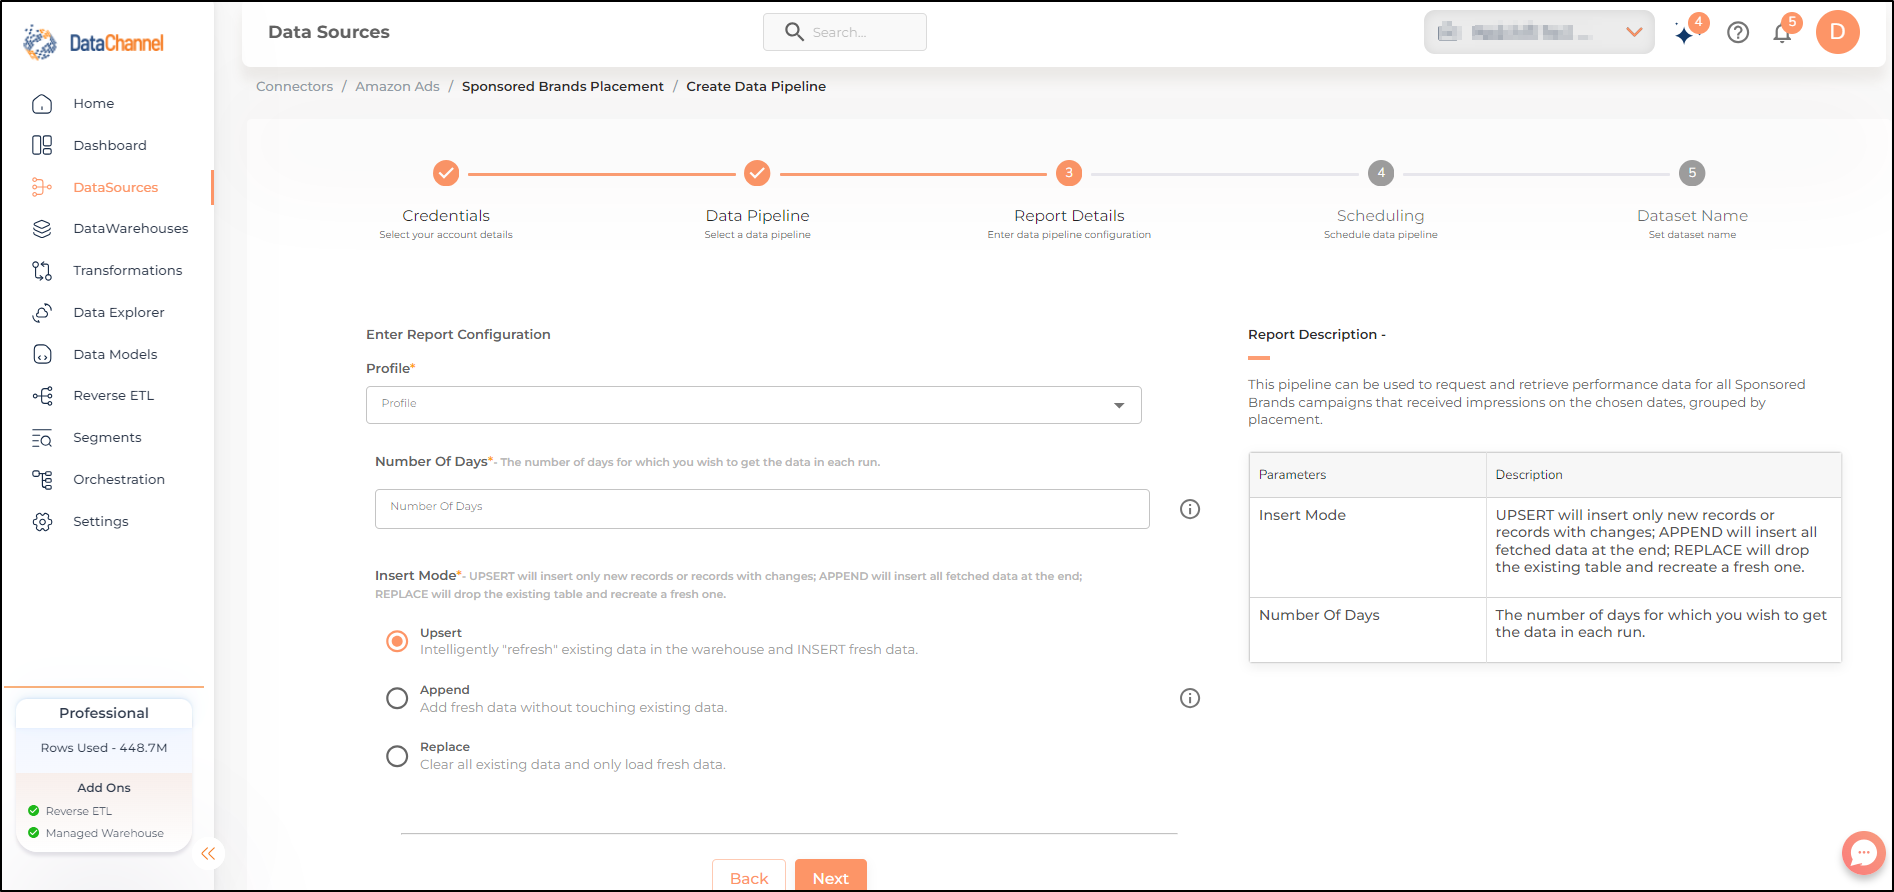Click the 'Report Description -' heading
This screenshot has height=892, width=1894.
(1316, 335)
